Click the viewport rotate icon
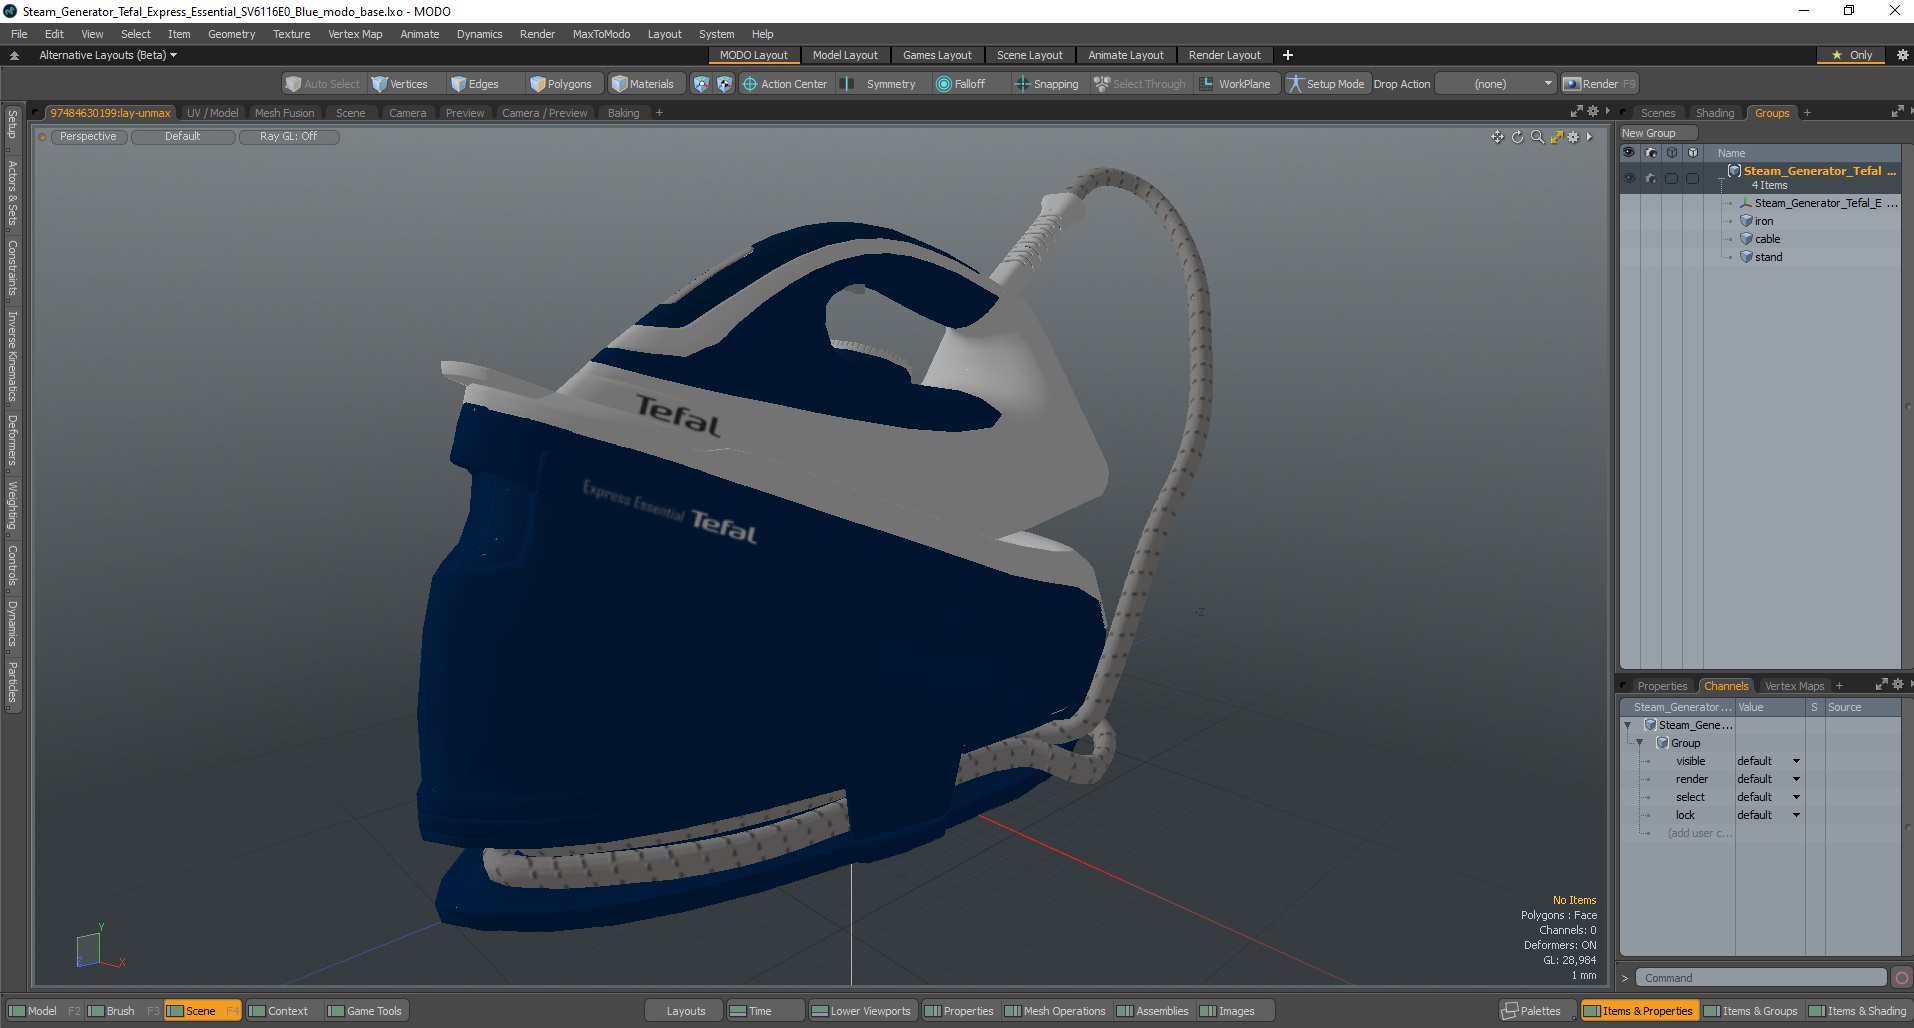This screenshot has height=1028, width=1914. pyautogui.click(x=1517, y=137)
